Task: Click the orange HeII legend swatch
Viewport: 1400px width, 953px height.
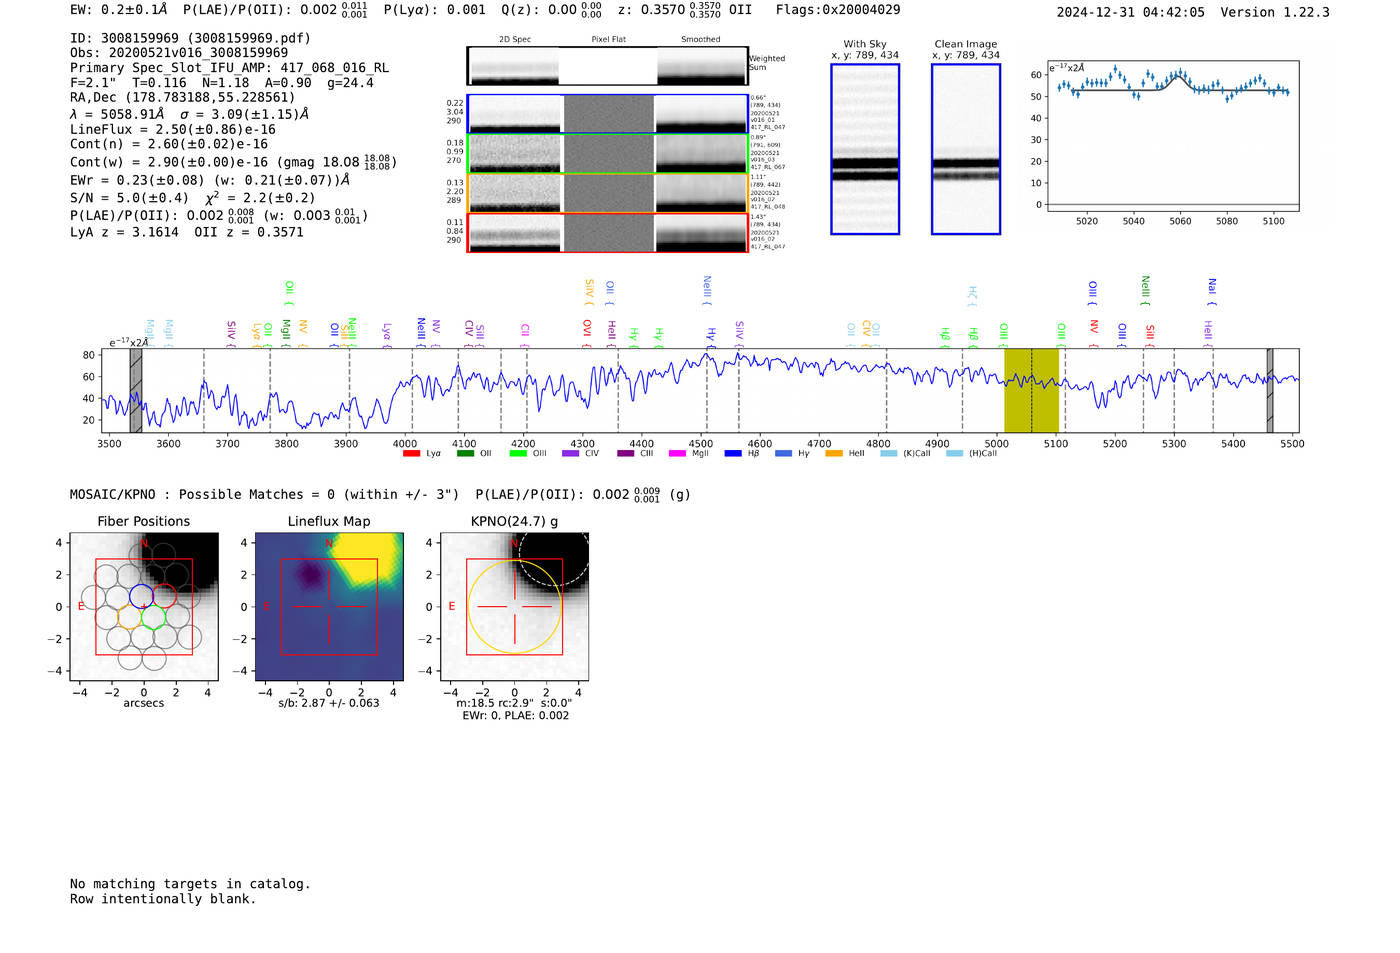Action: tap(834, 454)
